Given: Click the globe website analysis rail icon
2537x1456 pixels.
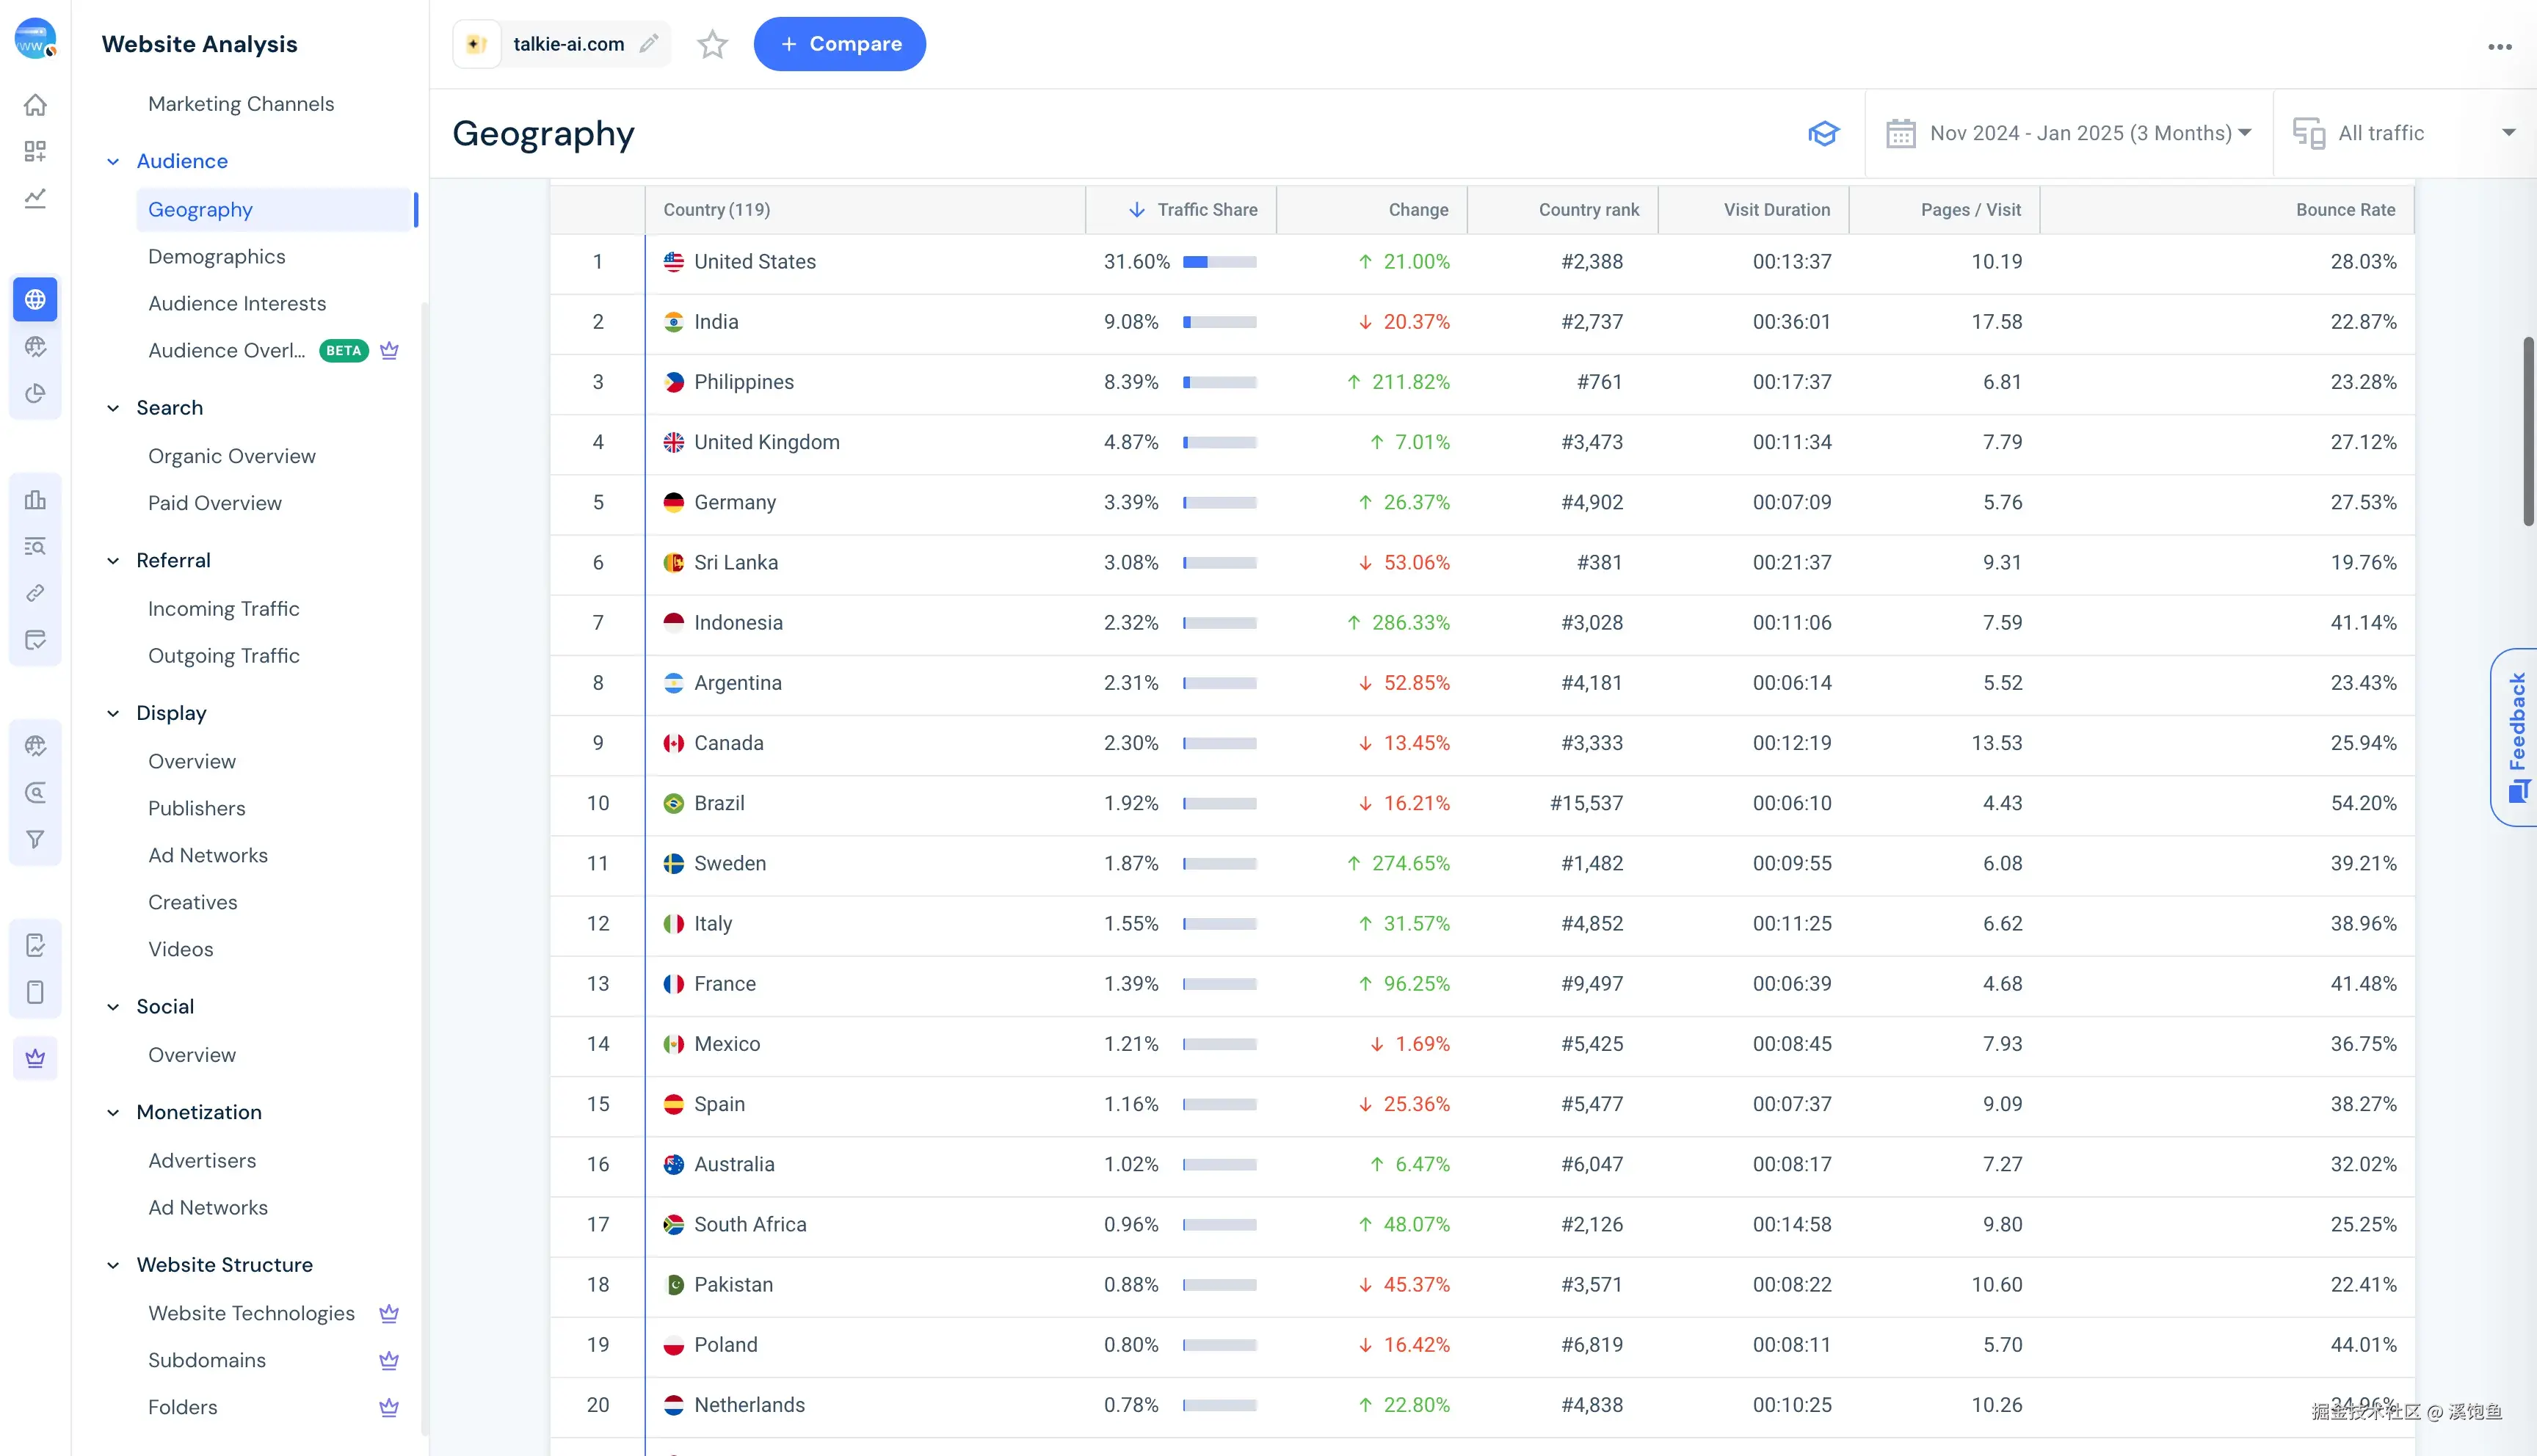Looking at the screenshot, I should (35, 299).
